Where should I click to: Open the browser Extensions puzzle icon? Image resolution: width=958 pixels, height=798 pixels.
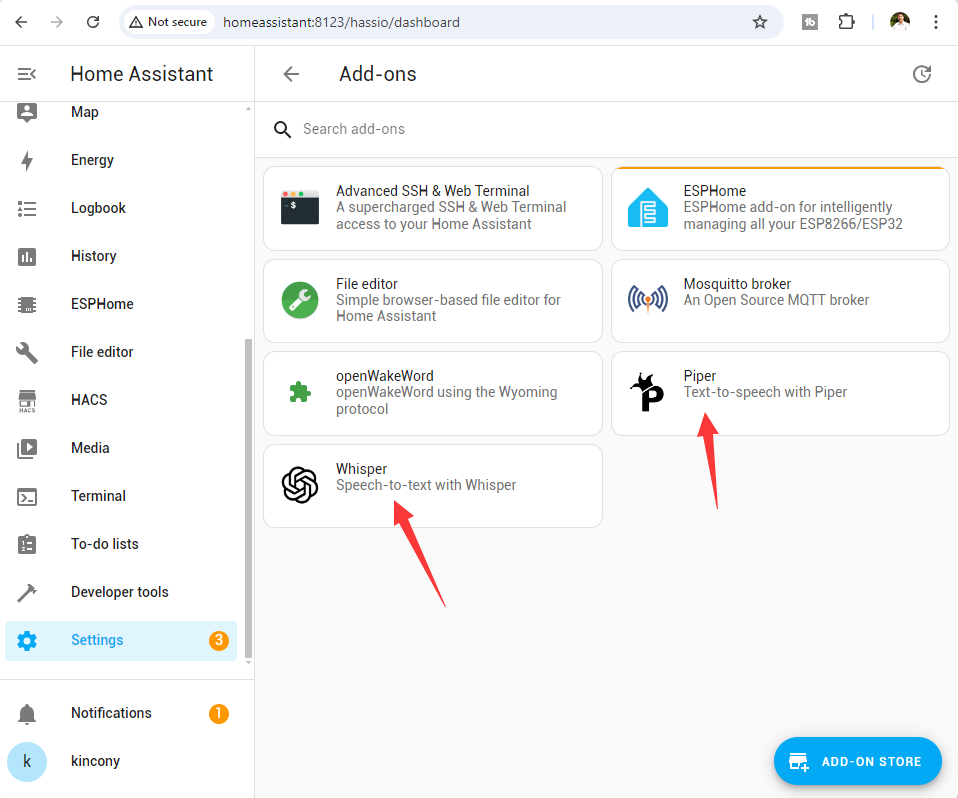(846, 22)
